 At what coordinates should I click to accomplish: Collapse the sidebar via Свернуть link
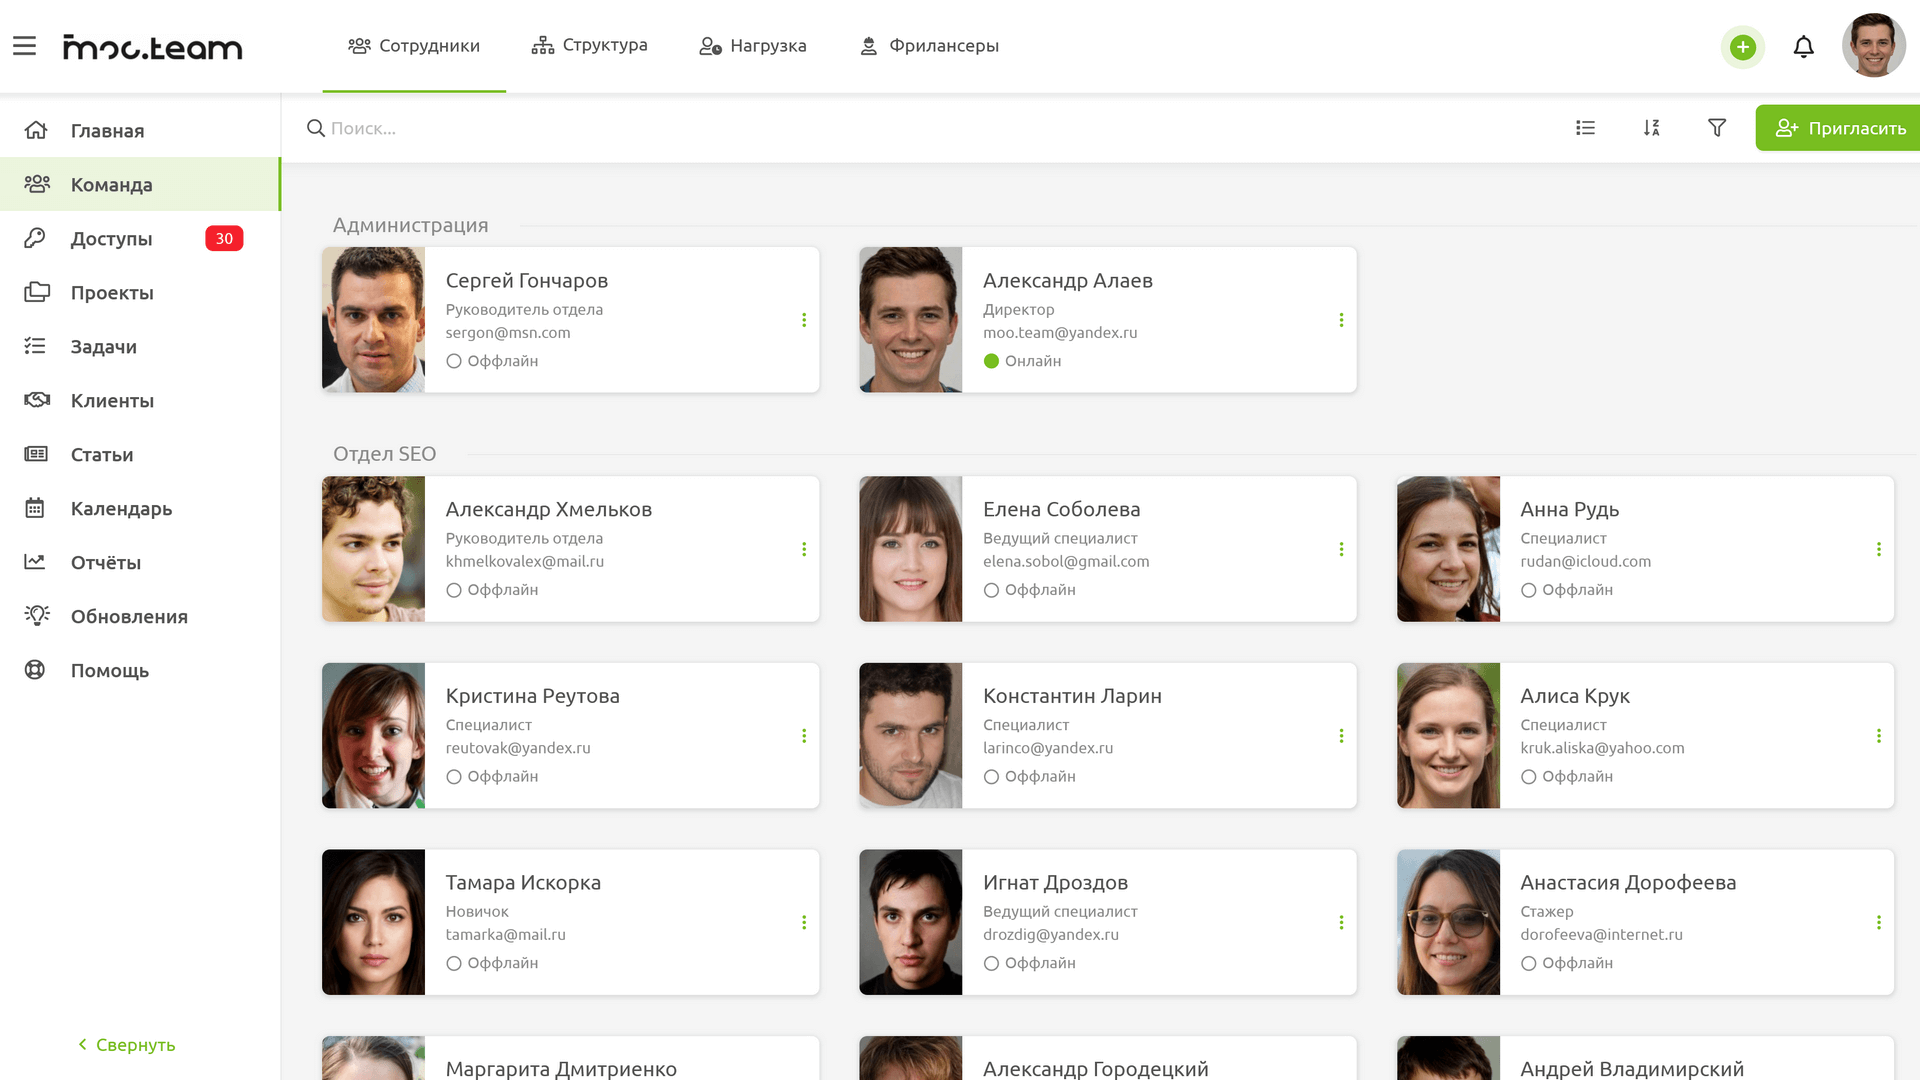tap(126, 1044)
